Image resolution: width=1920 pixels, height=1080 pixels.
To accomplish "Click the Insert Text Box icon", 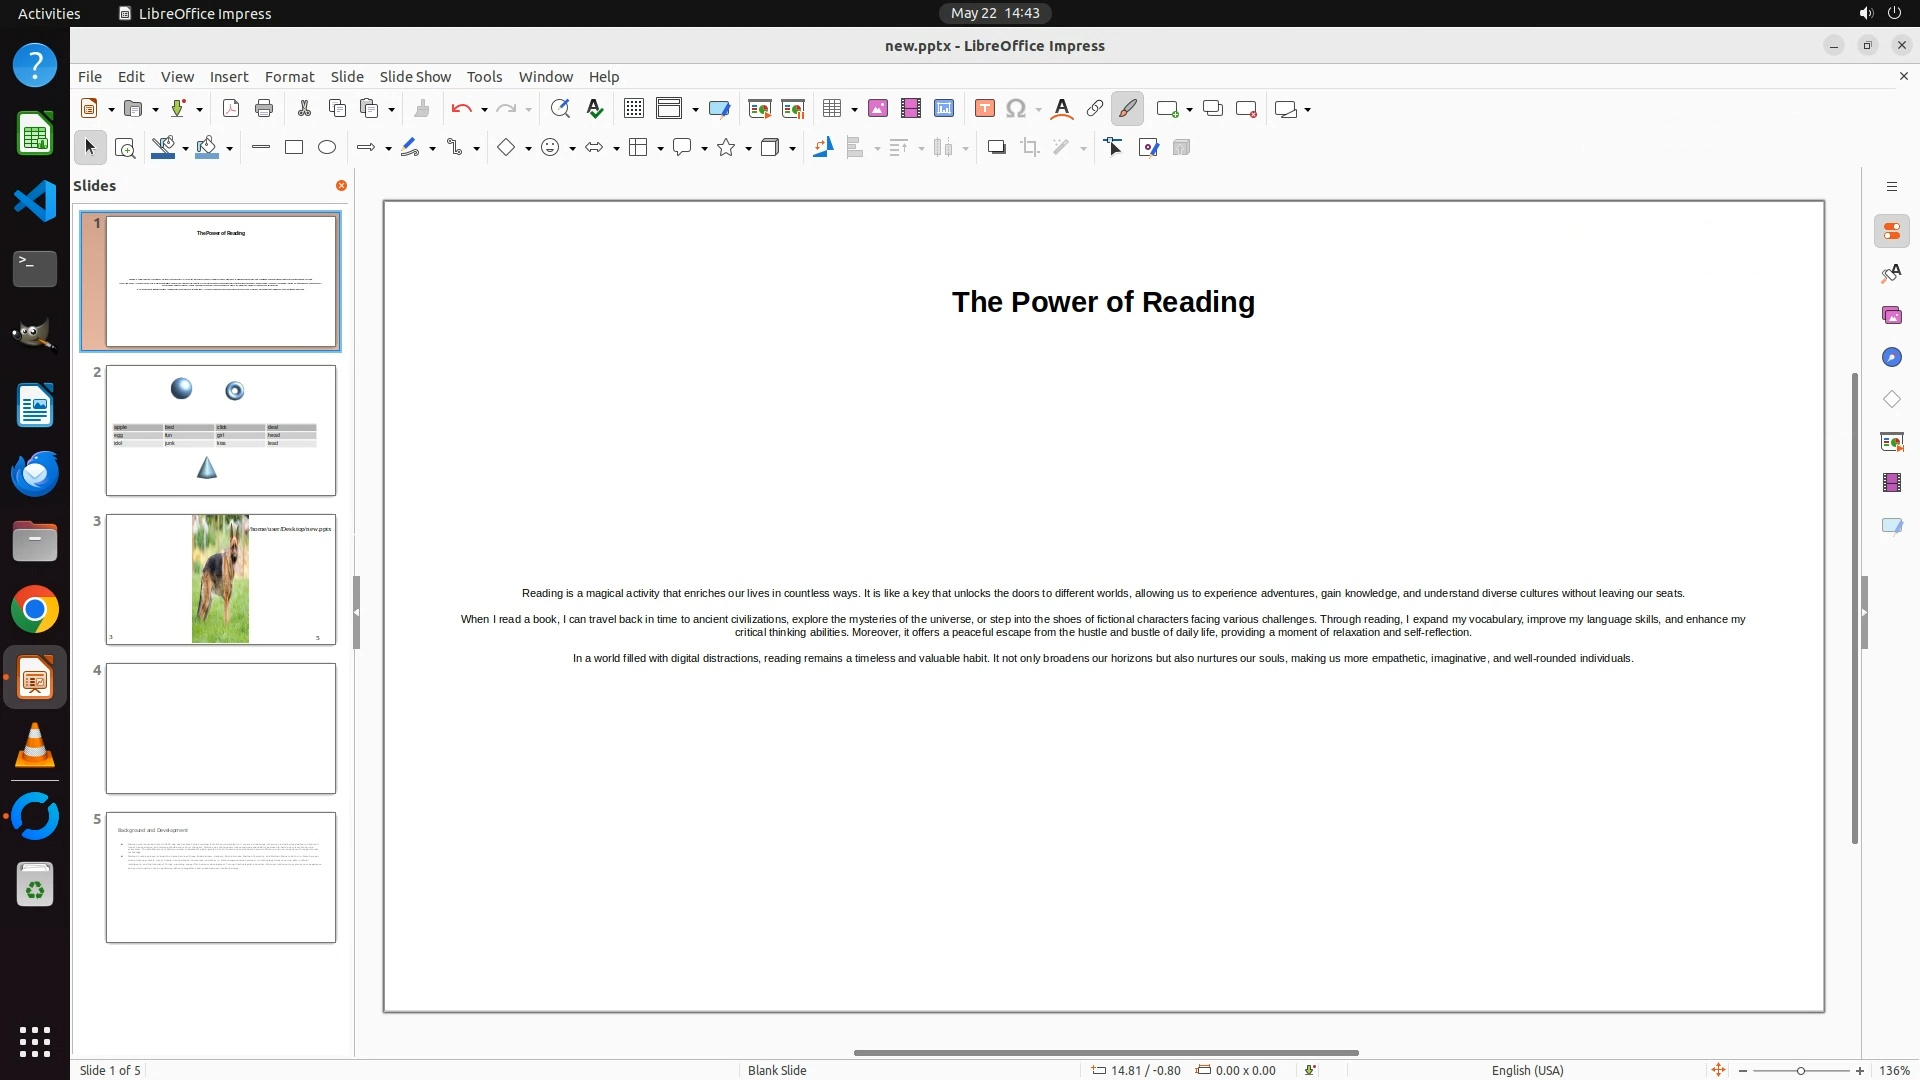I will pos(984,109).
